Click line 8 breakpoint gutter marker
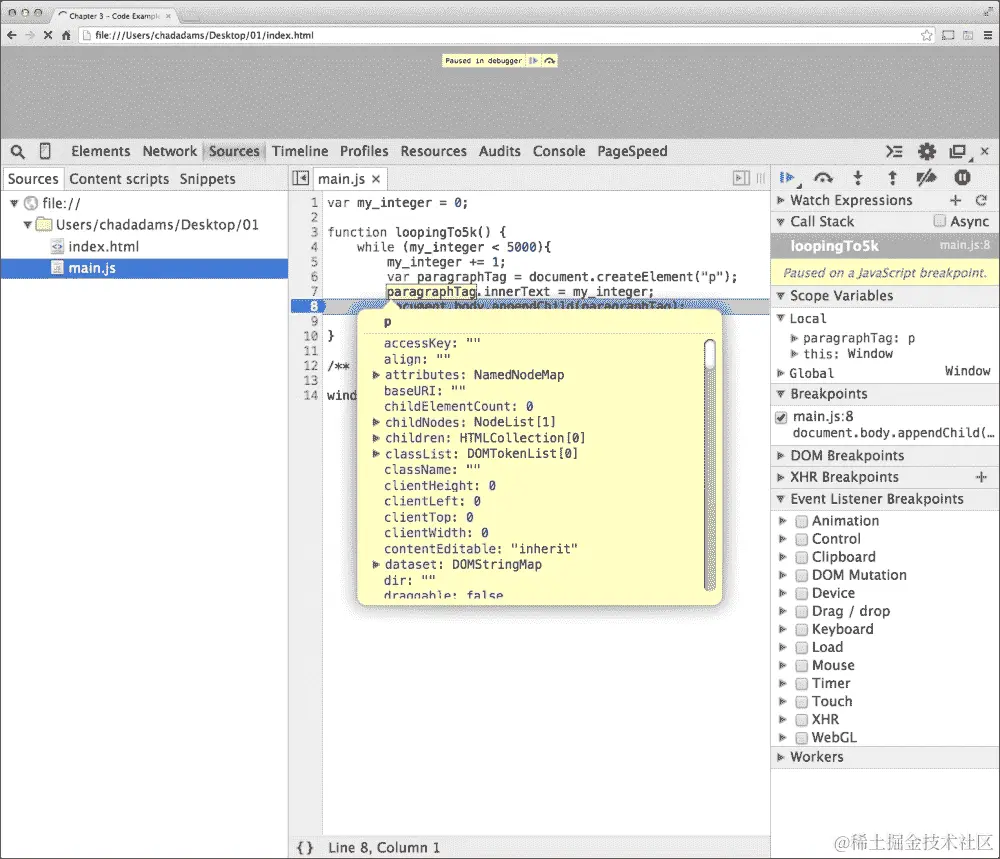 pos(309,306)
